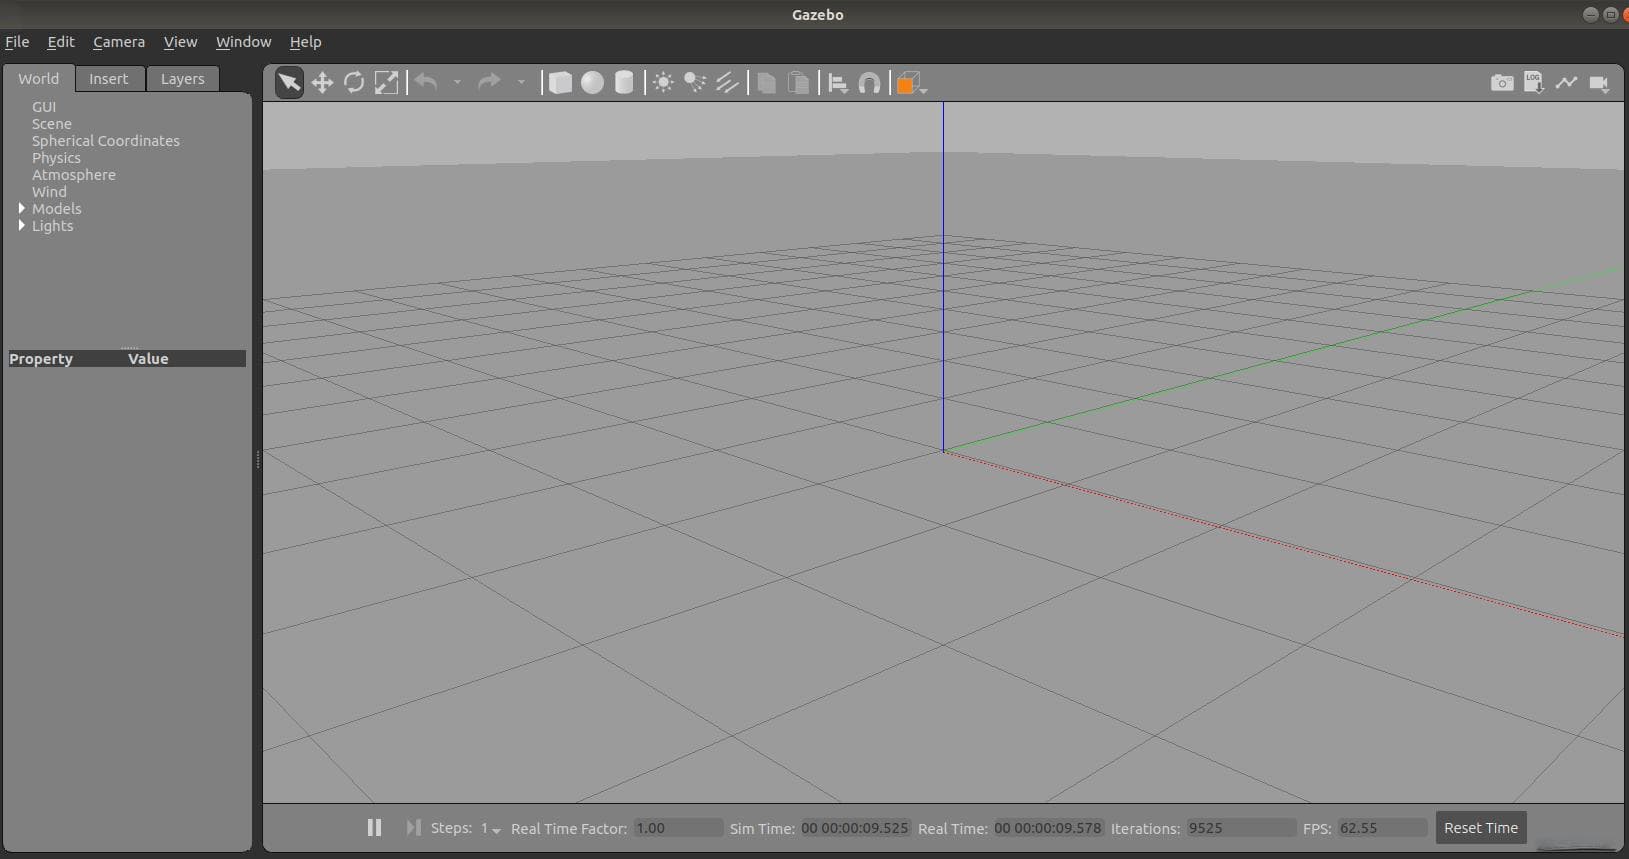Open the redo history dropdown arrow
Viewport: 1629px width, 859px height.
point(520,82)
